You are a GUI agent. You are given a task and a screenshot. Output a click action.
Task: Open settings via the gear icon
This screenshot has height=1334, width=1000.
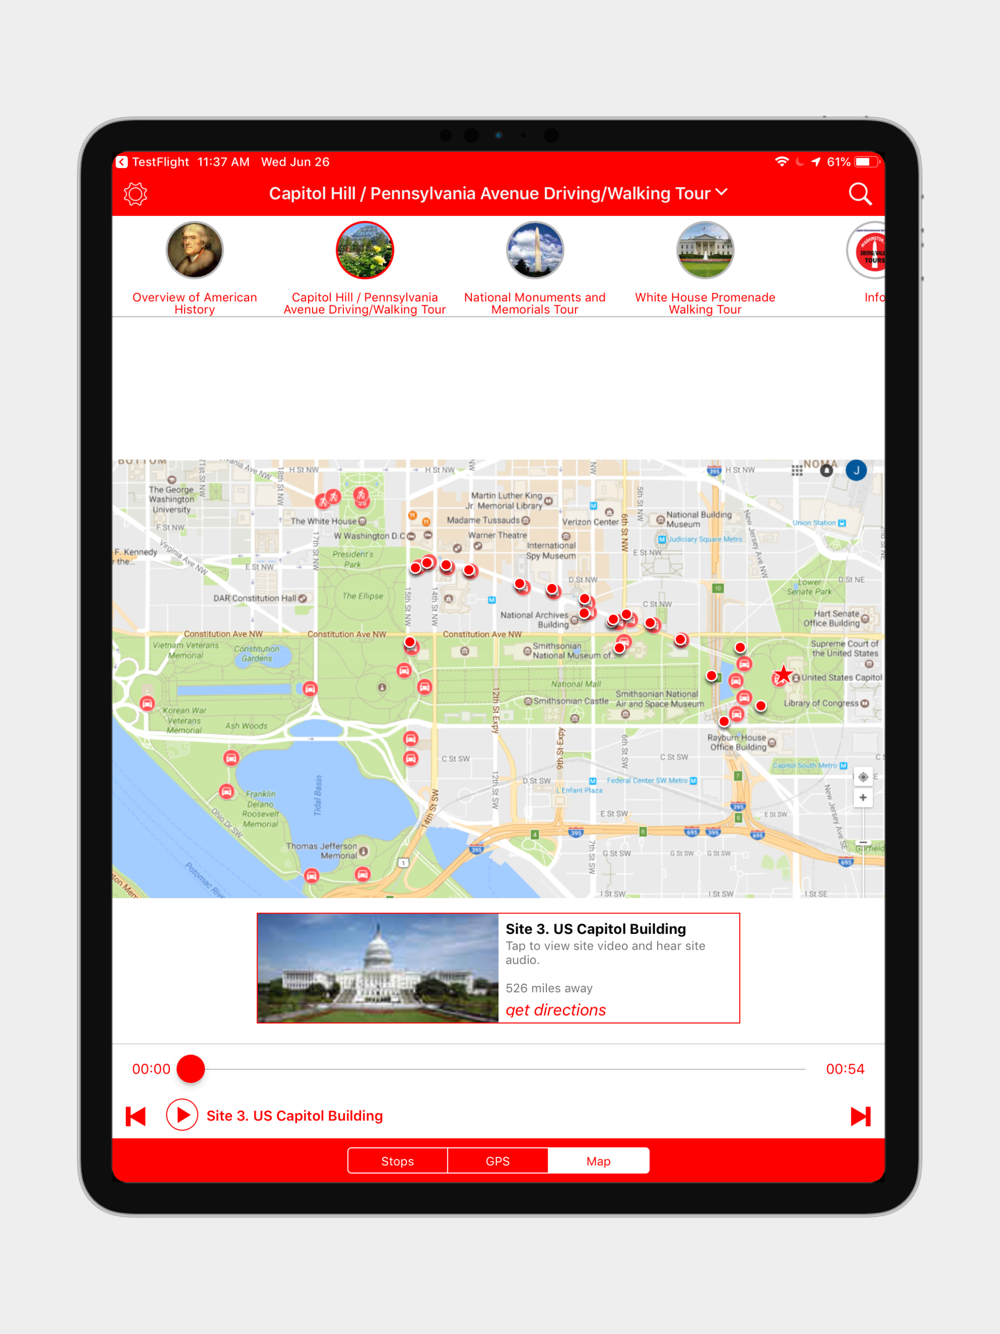pos(136,194)
